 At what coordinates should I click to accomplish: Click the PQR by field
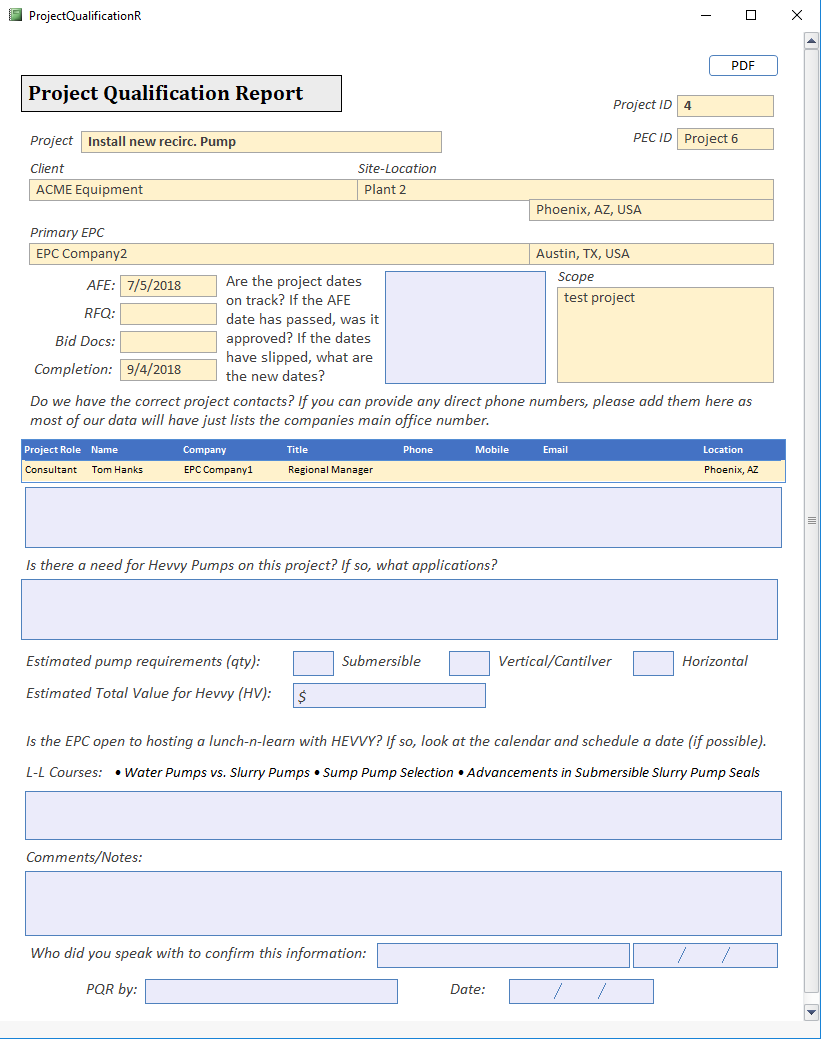tap(271, 991)
